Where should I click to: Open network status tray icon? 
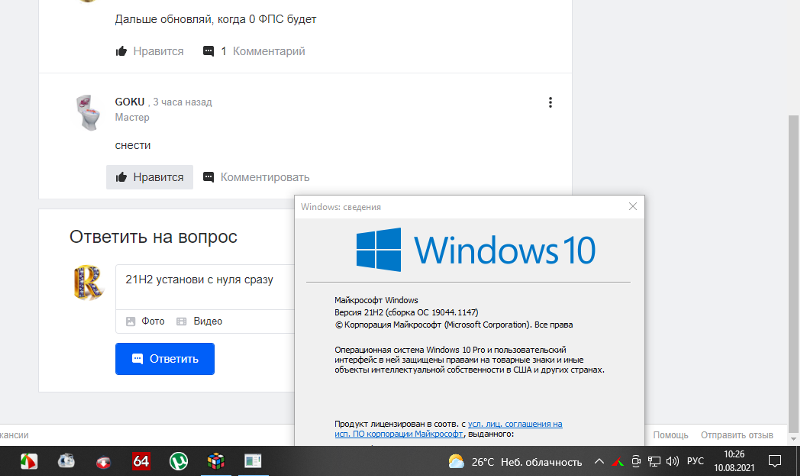[654, 462]
